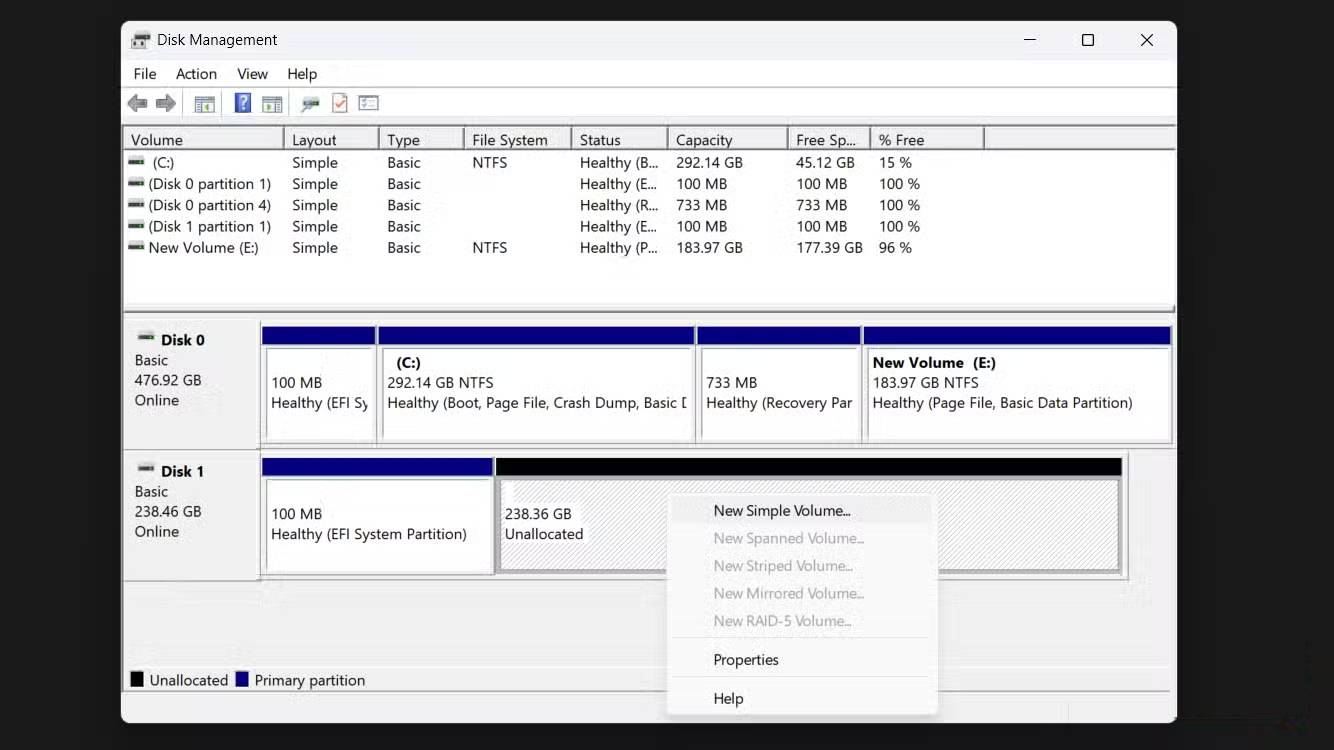
Task: Open Help using the blue question mark icon
Action: click(242, 103)
